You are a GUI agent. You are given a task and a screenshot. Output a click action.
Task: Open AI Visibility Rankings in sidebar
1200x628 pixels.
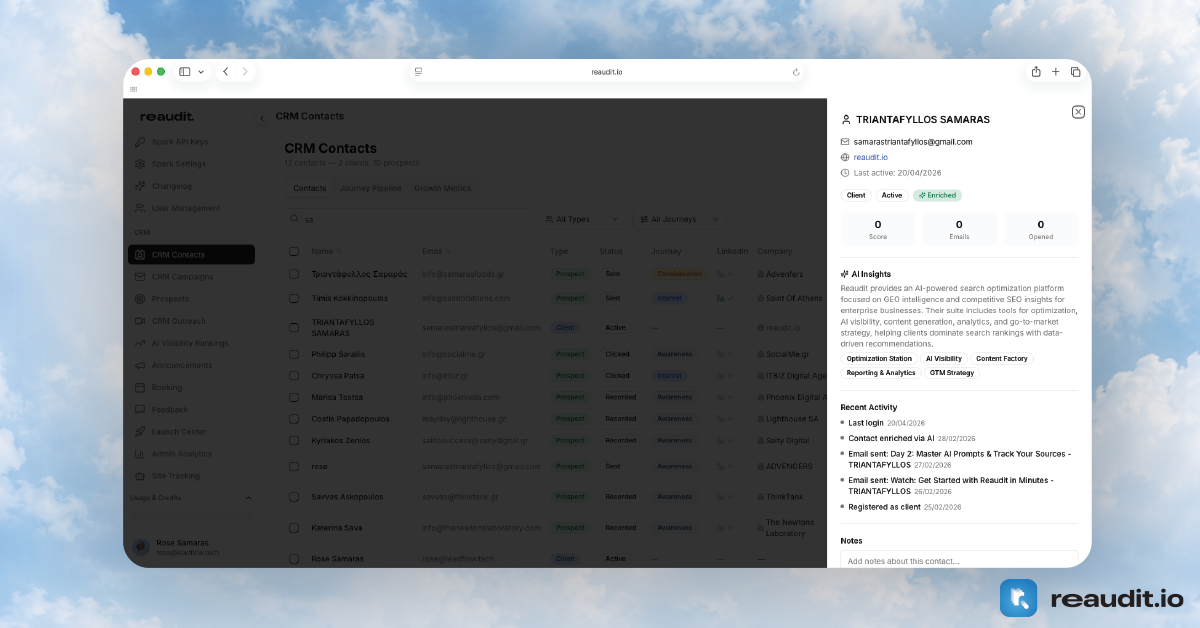[x=191, y=343]
